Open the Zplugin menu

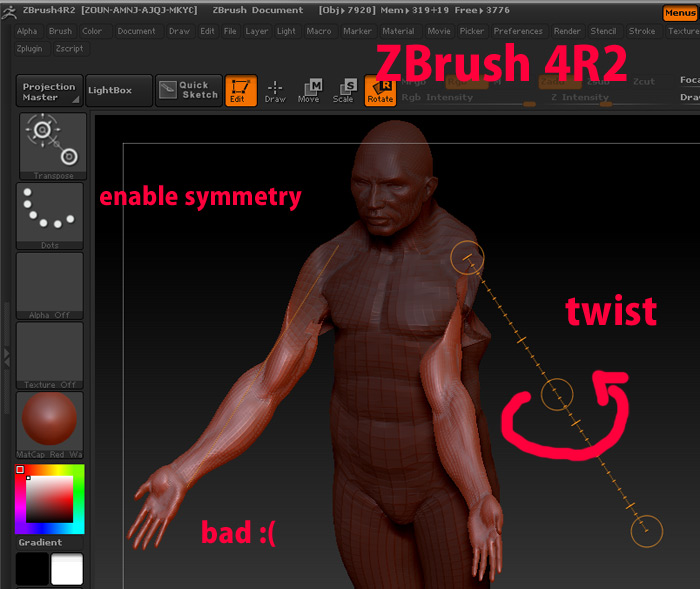click(29, 49)
